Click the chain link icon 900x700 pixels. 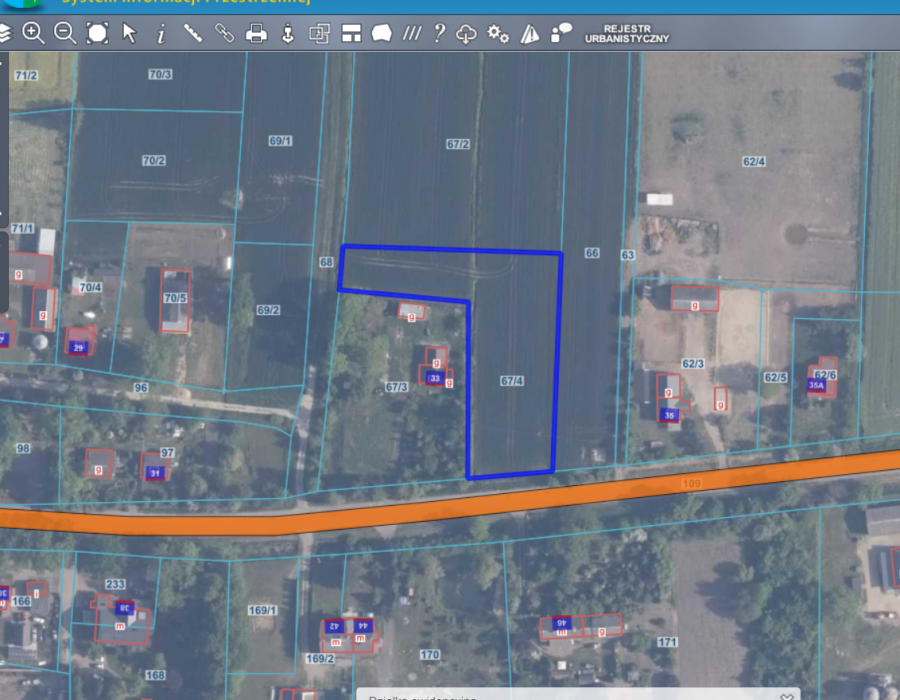click(x=224, y=33)
